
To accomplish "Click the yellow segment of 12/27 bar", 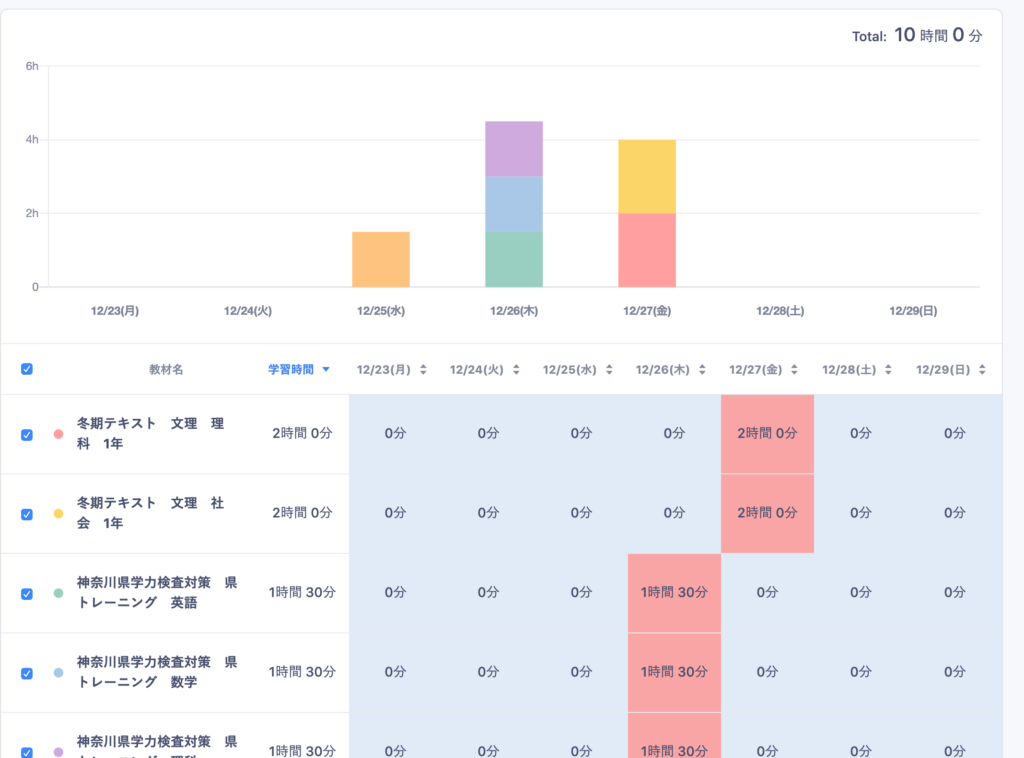I will (x=647, y=176).
